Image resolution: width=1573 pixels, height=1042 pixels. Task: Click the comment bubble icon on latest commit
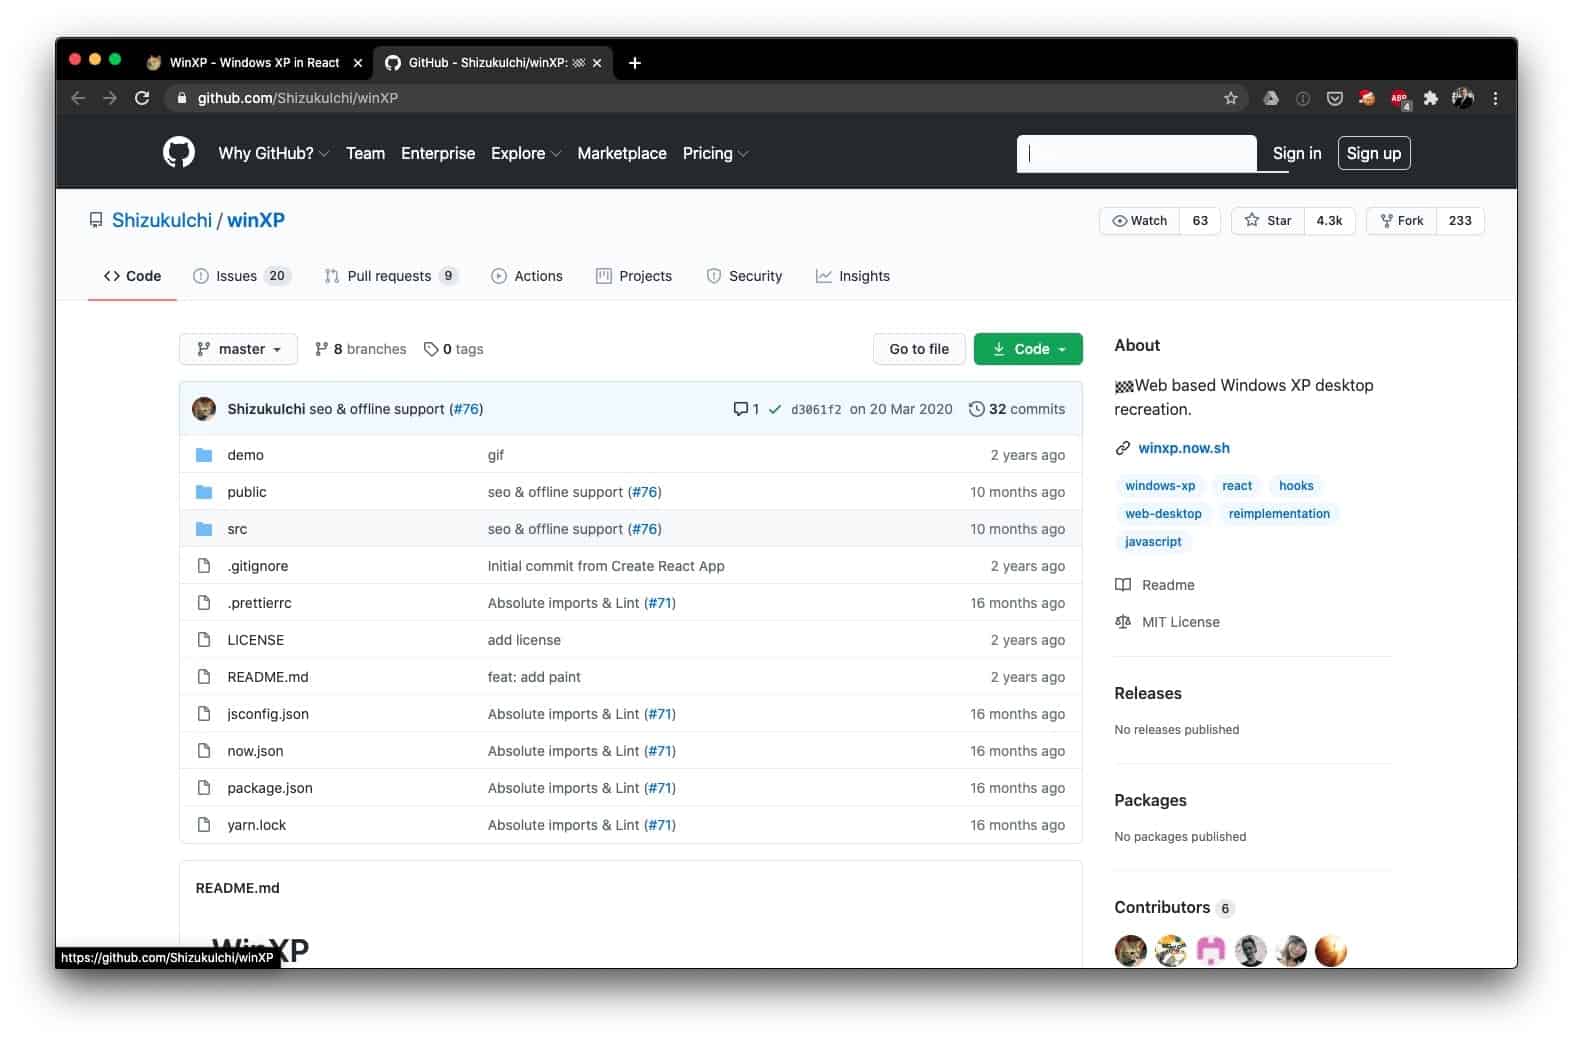[x=740, y=409]
